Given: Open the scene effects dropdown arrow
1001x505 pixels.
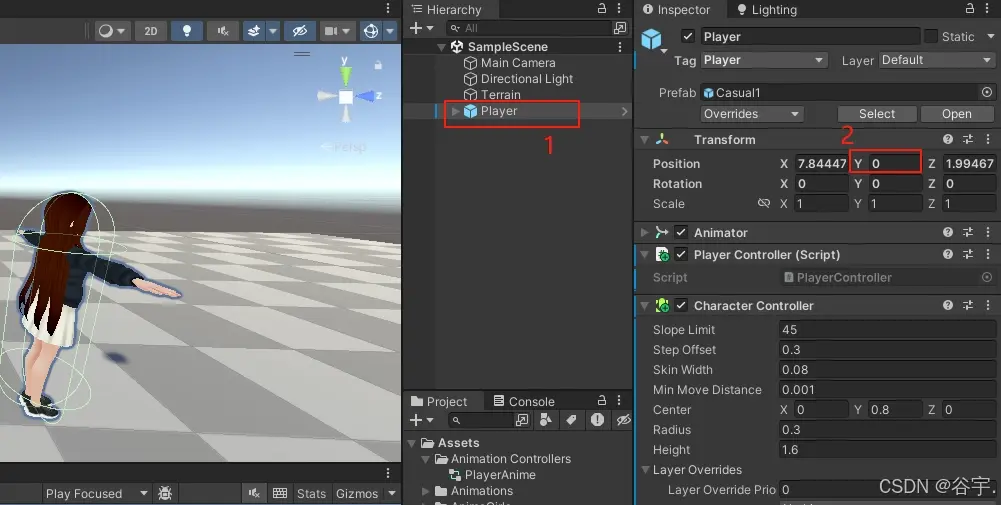Looking at the screenshot, I should 273,31.
